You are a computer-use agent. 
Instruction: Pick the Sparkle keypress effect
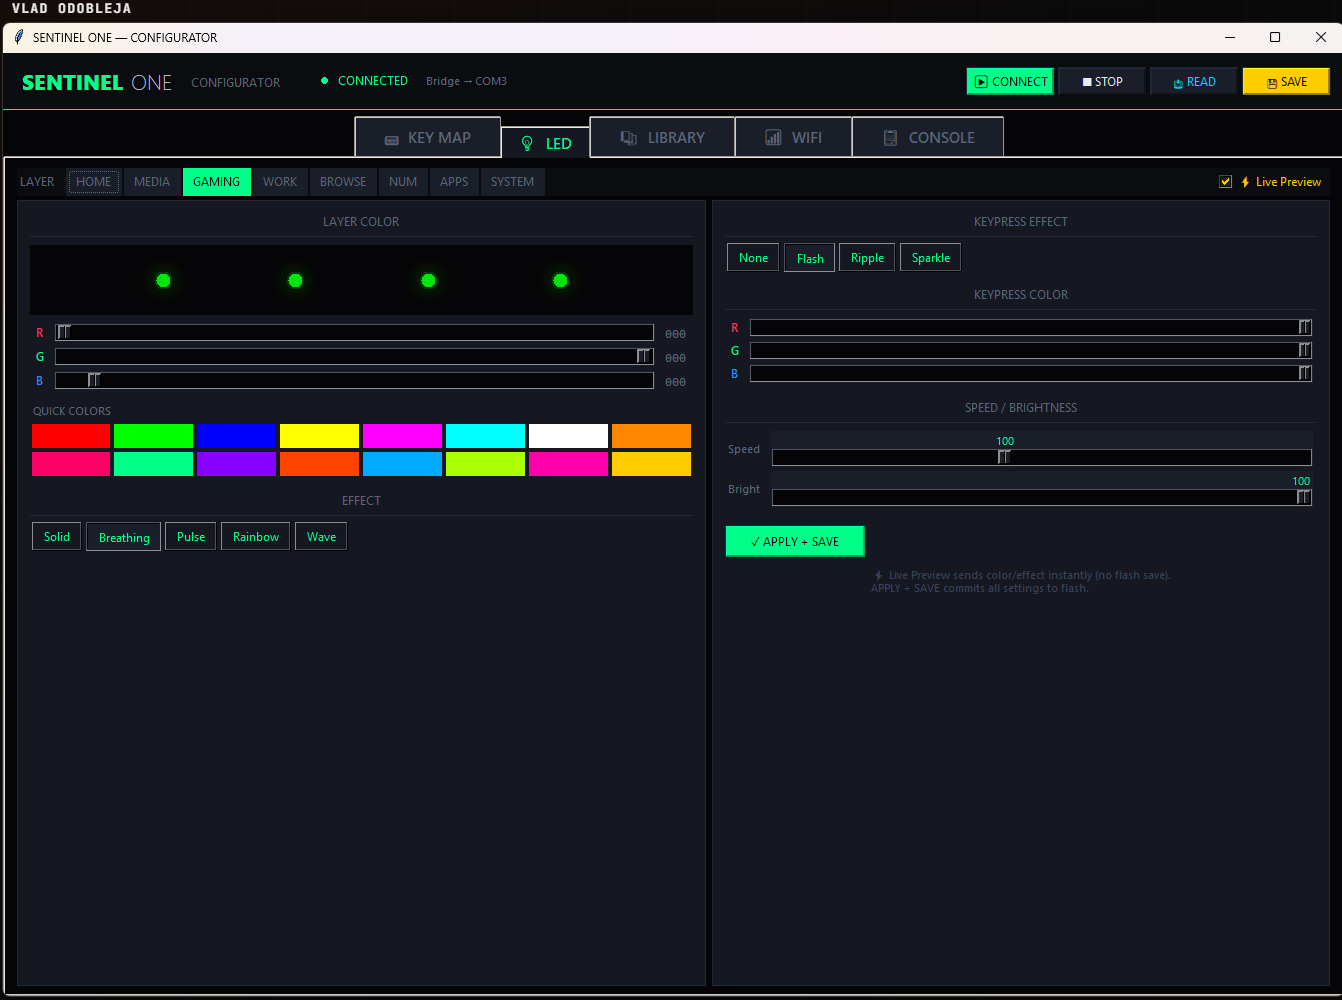tap(931, 258)
